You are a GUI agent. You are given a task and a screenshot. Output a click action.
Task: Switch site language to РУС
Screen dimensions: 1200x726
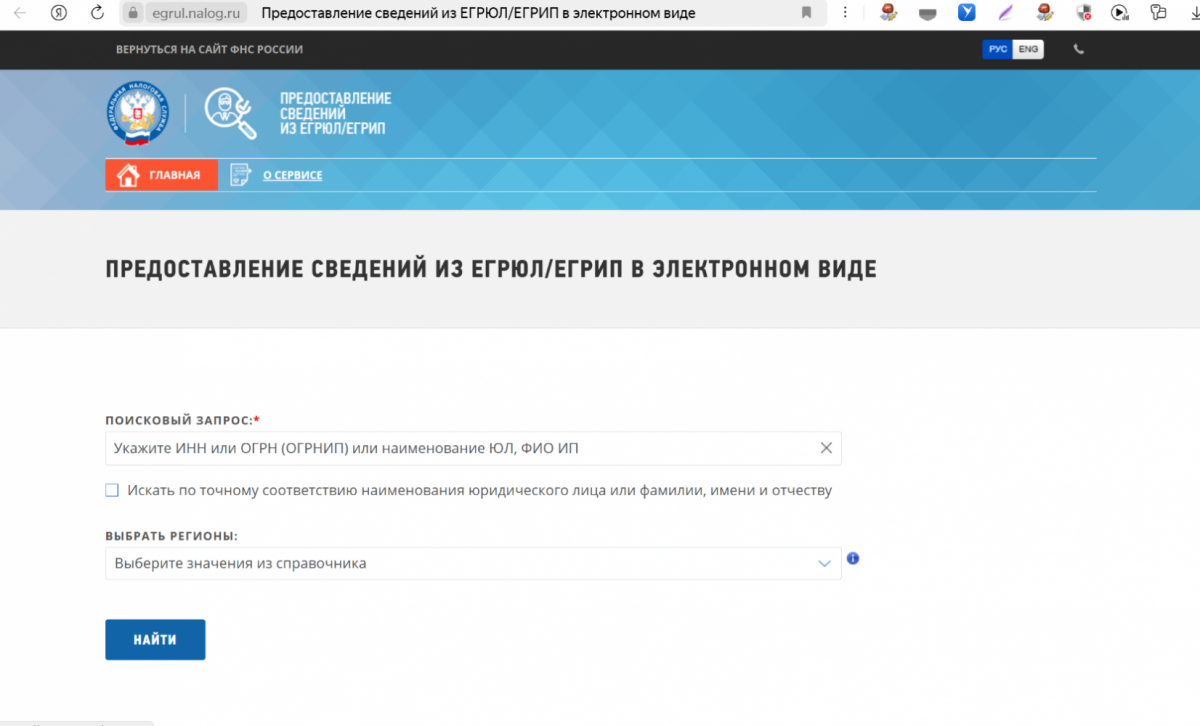[997, 49]
